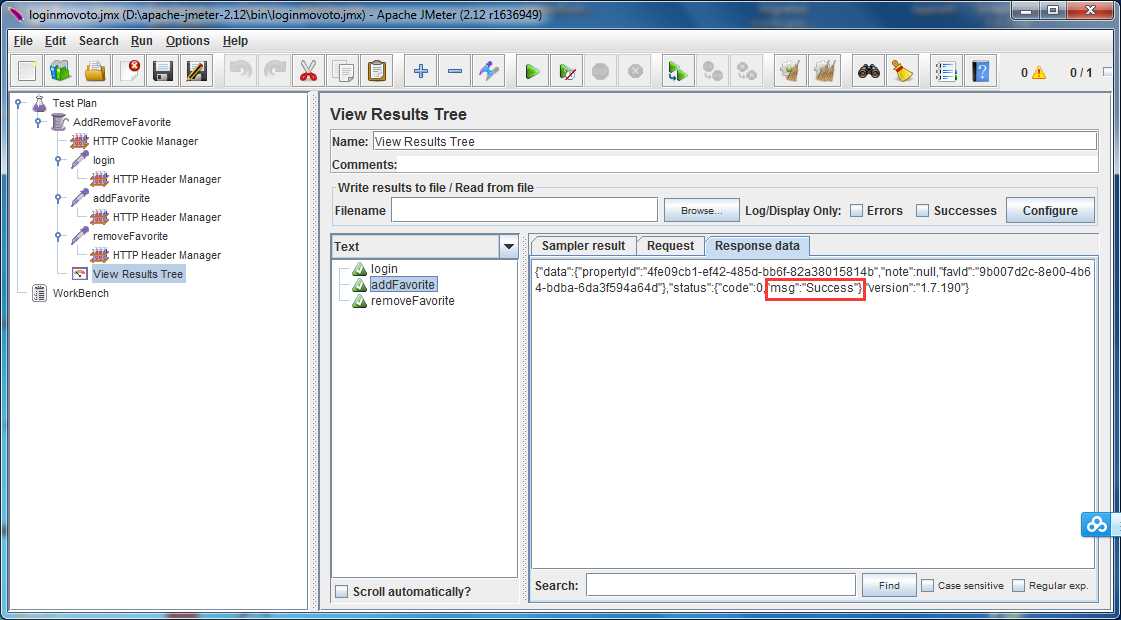Collapse the Test Plan tree node
Screen dimensions: 1121x620
click(x=18, y=103)
